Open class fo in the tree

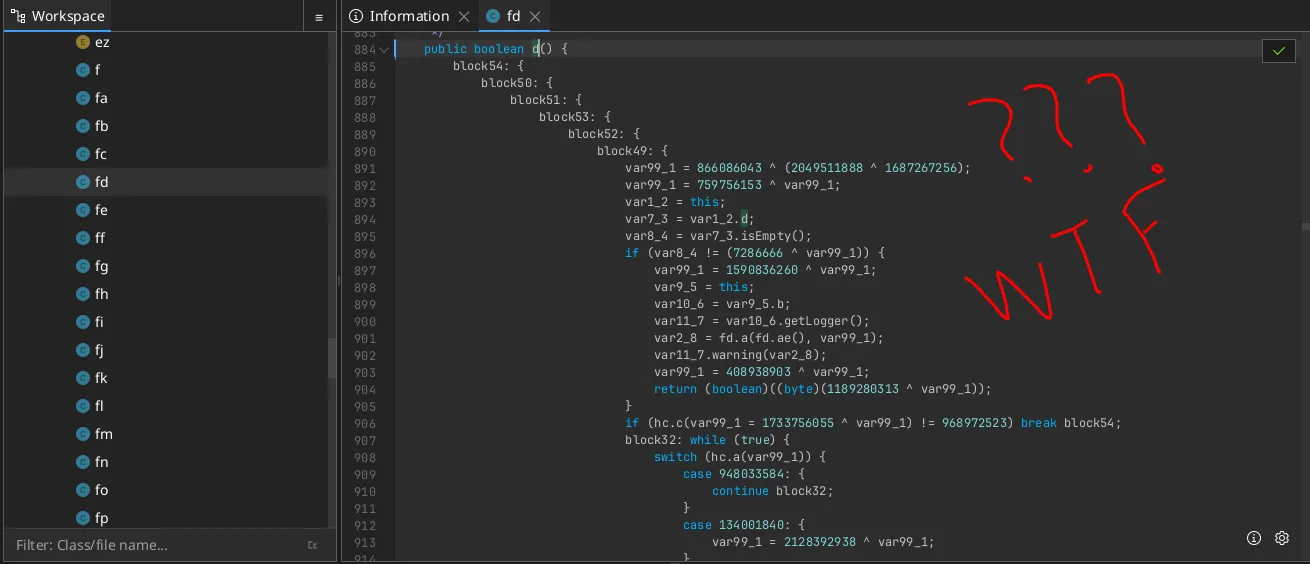coord(101,490)
